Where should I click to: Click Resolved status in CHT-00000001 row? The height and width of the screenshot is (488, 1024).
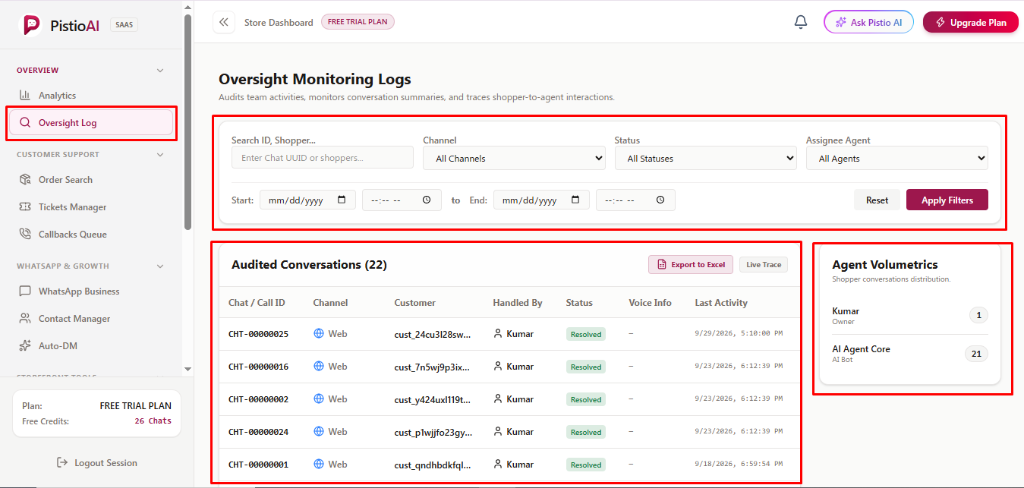click(x=586, y=465)
